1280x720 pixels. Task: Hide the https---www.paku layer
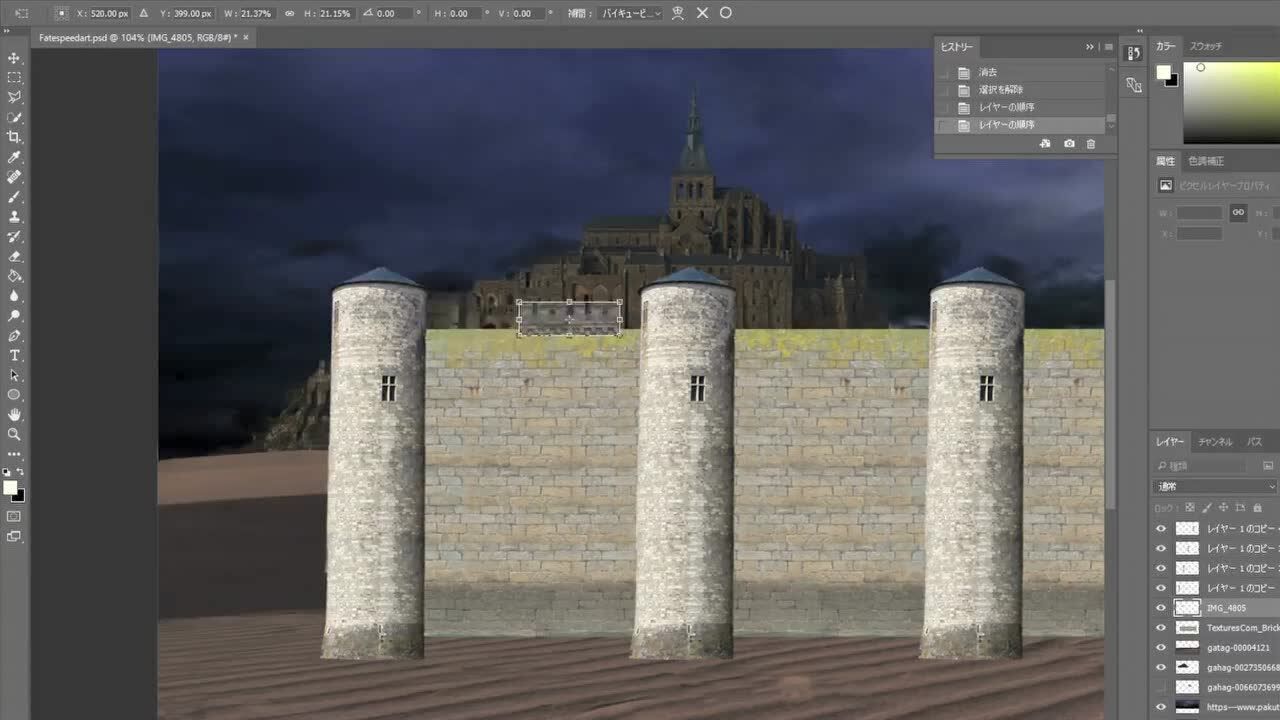[x=1161, y=707]
